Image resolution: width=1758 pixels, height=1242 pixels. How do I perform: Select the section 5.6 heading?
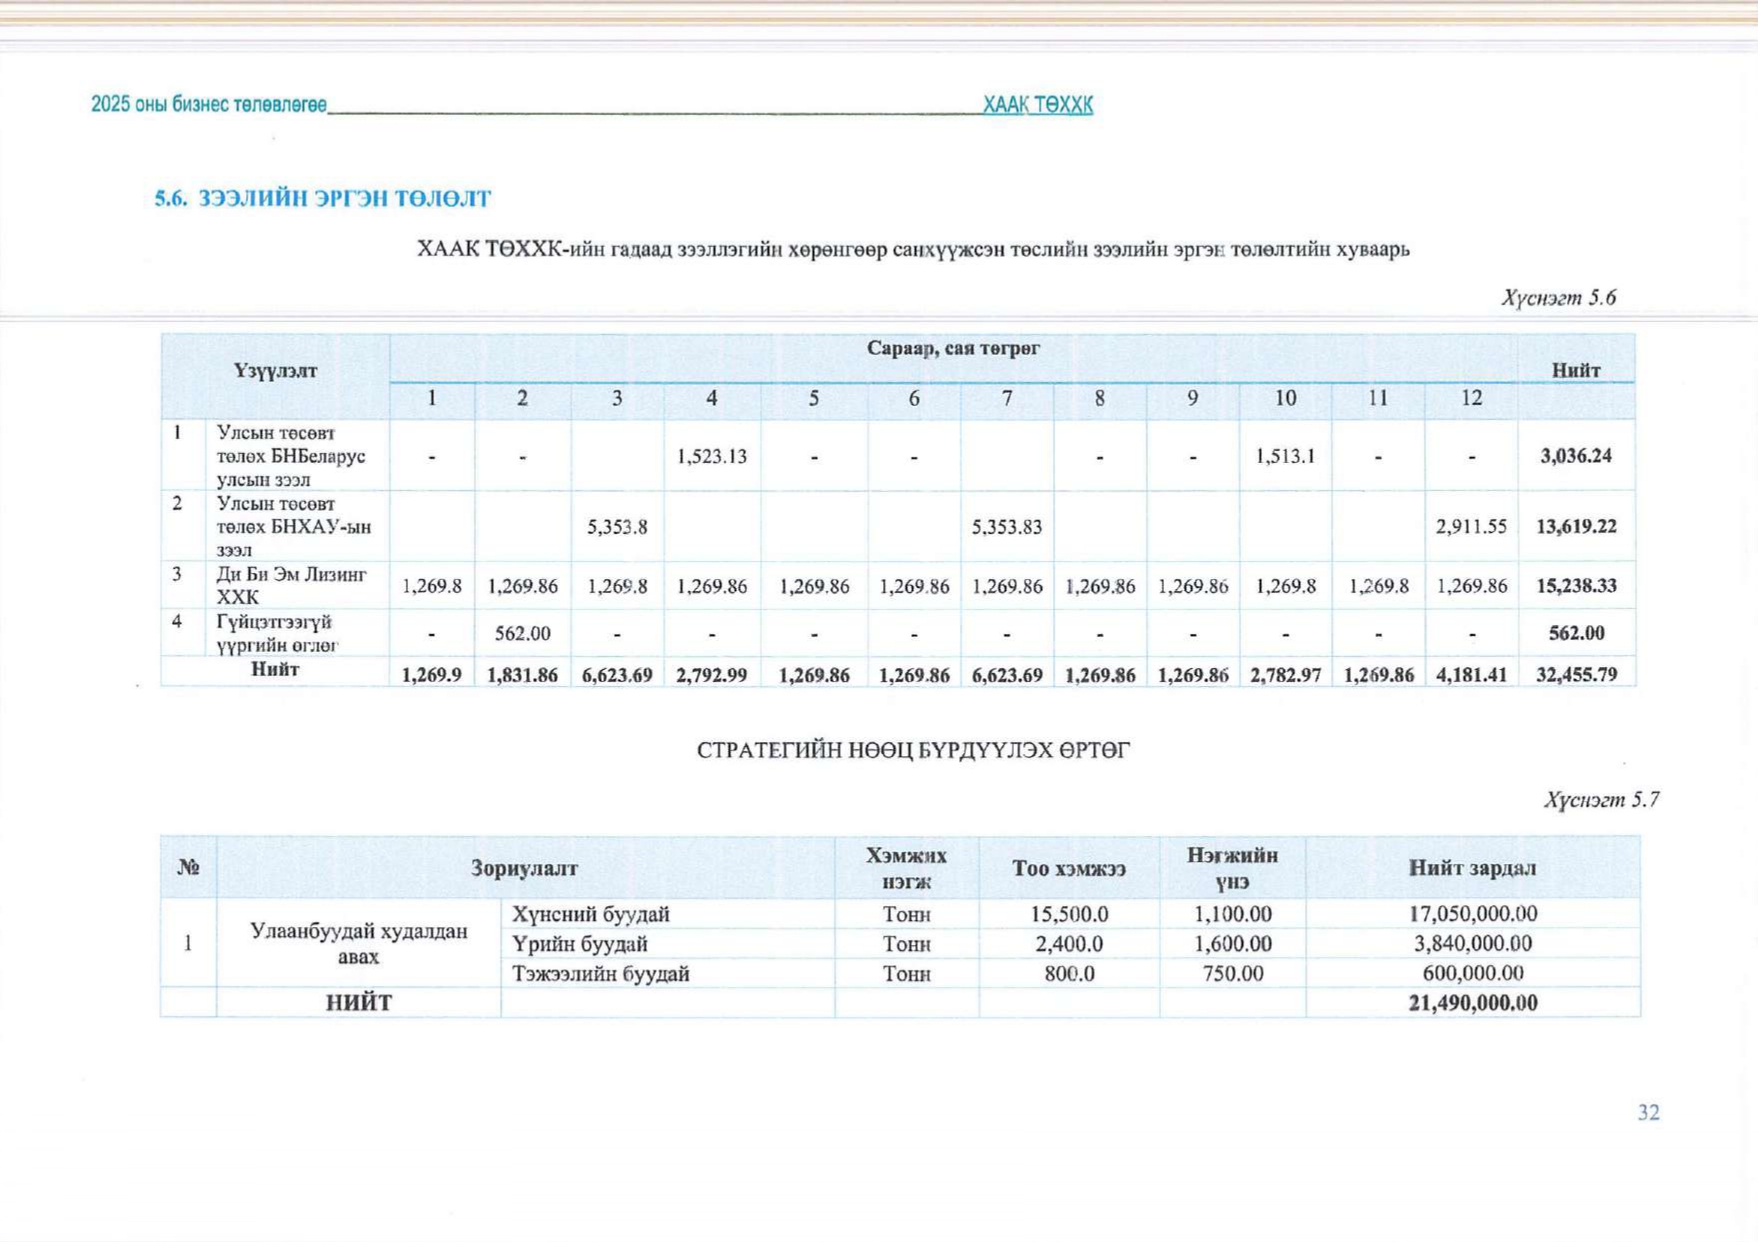click(x=322, y=199)
